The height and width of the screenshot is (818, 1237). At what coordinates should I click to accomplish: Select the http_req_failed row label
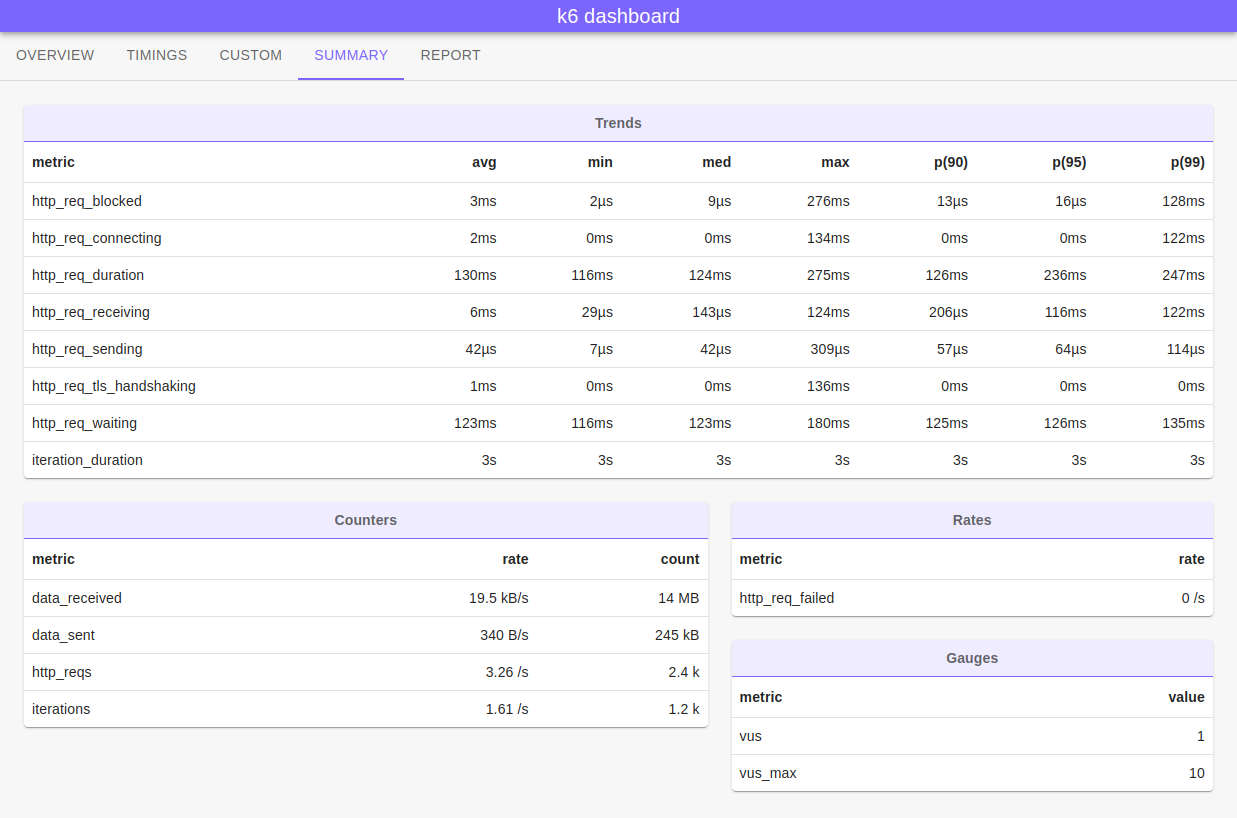[x=787, y=598]
